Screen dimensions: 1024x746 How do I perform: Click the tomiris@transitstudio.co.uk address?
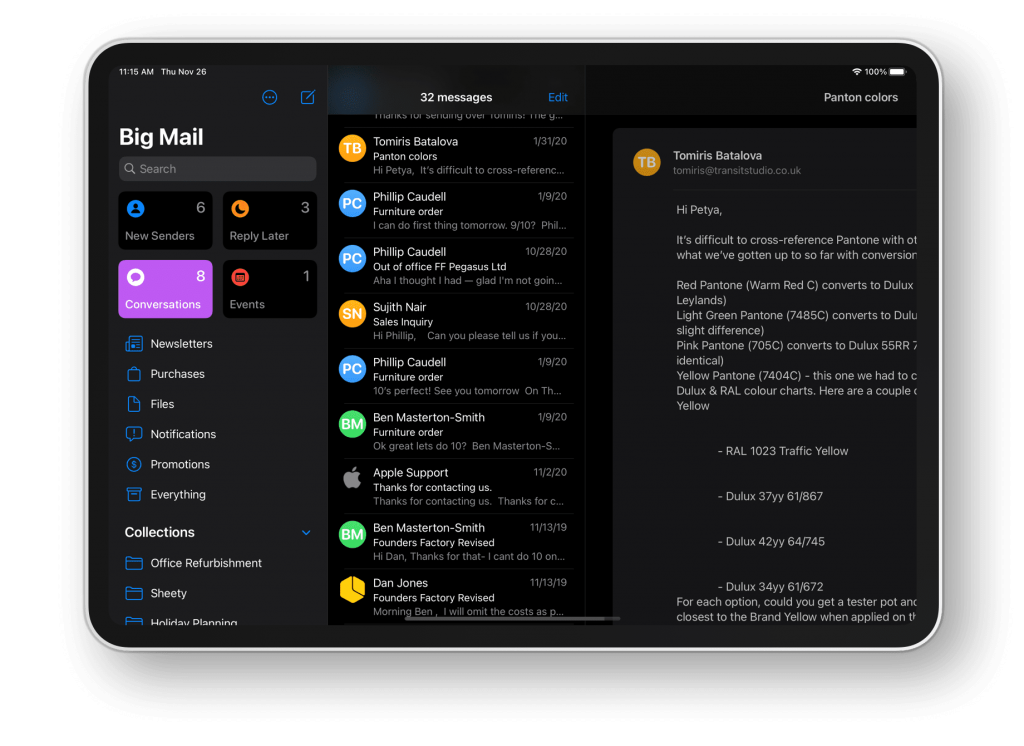pos(737,170)
